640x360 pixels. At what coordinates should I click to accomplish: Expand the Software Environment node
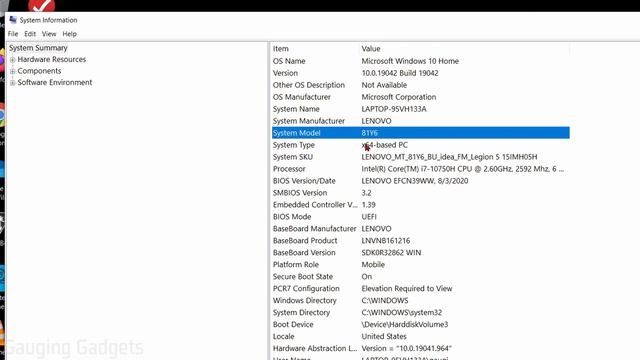pos(13,82)
